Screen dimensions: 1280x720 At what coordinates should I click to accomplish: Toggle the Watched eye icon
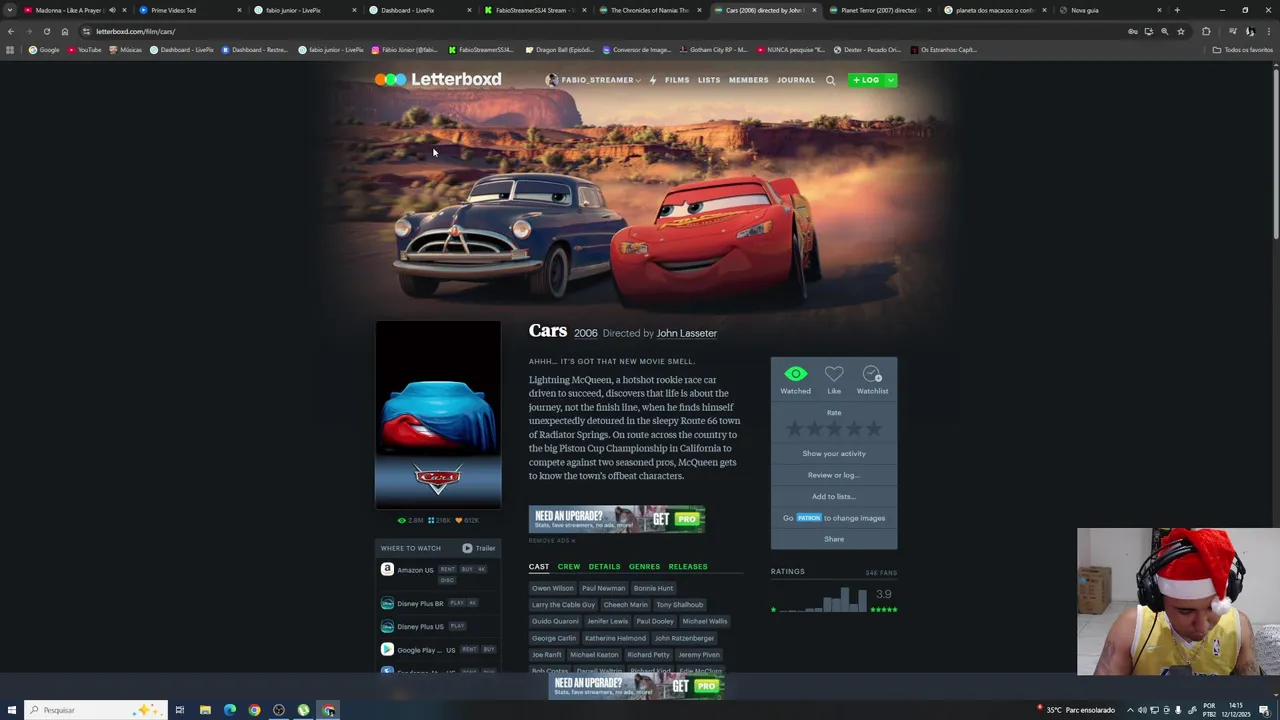tap(796, 374)
